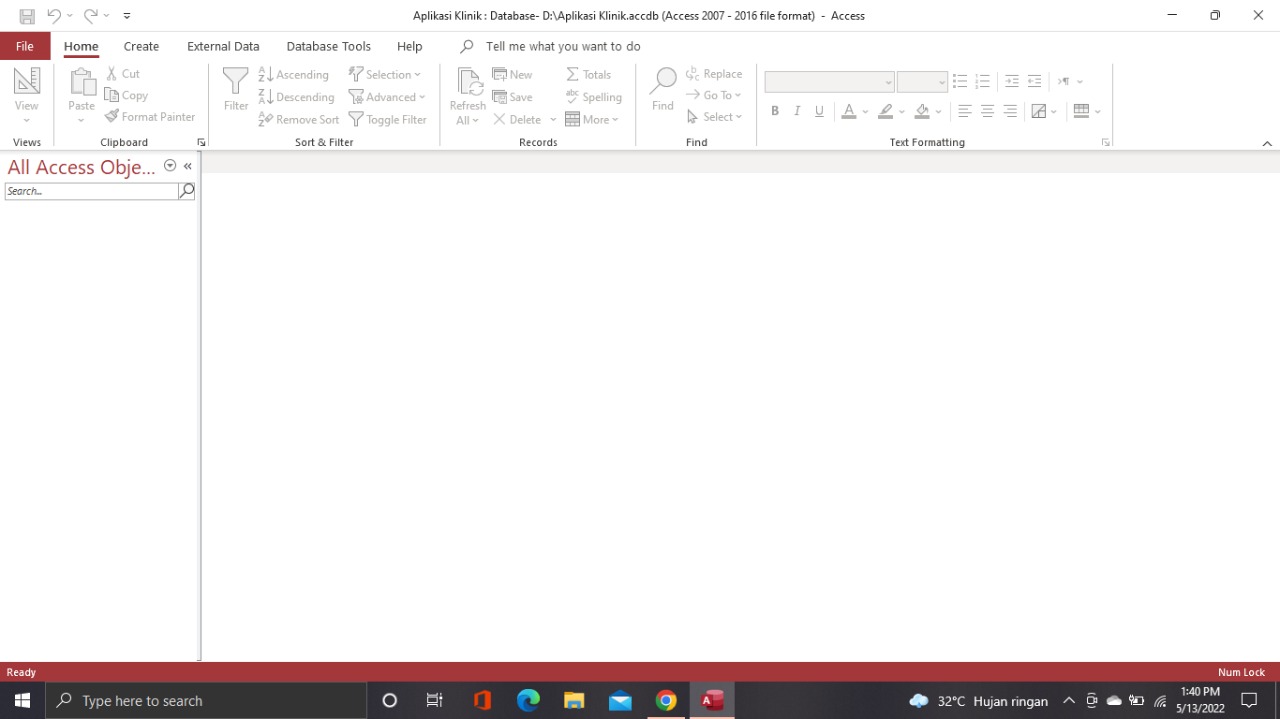Click Save record in Records group
1280x719 pixels.
513,97
